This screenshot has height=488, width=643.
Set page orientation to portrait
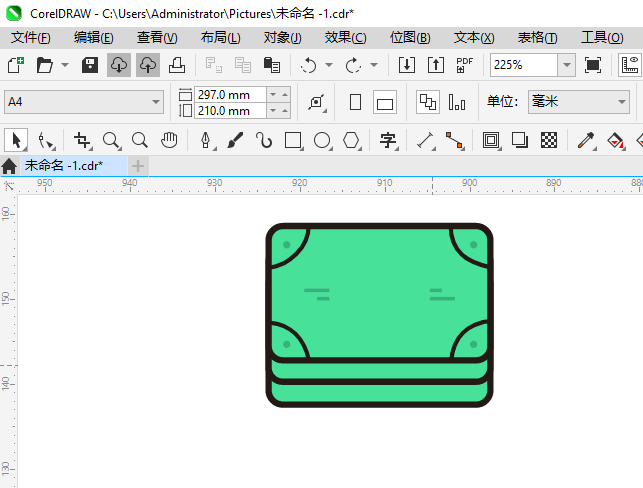click(356, 102)
